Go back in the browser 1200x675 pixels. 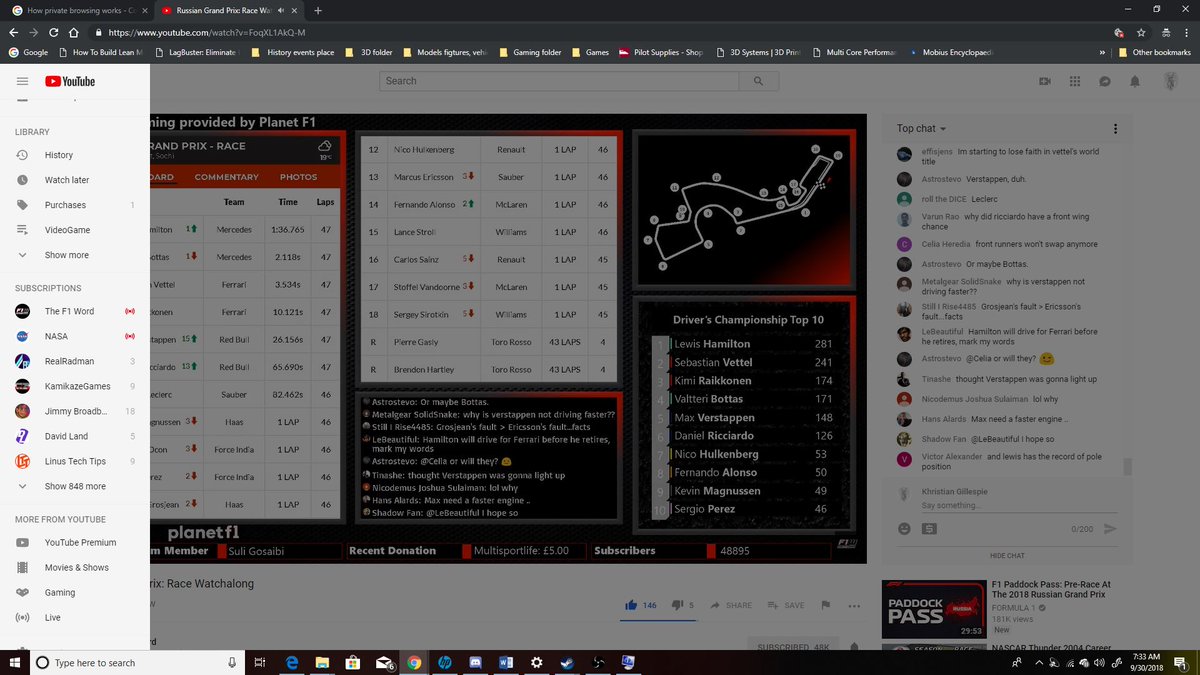(x=15, y=32)
